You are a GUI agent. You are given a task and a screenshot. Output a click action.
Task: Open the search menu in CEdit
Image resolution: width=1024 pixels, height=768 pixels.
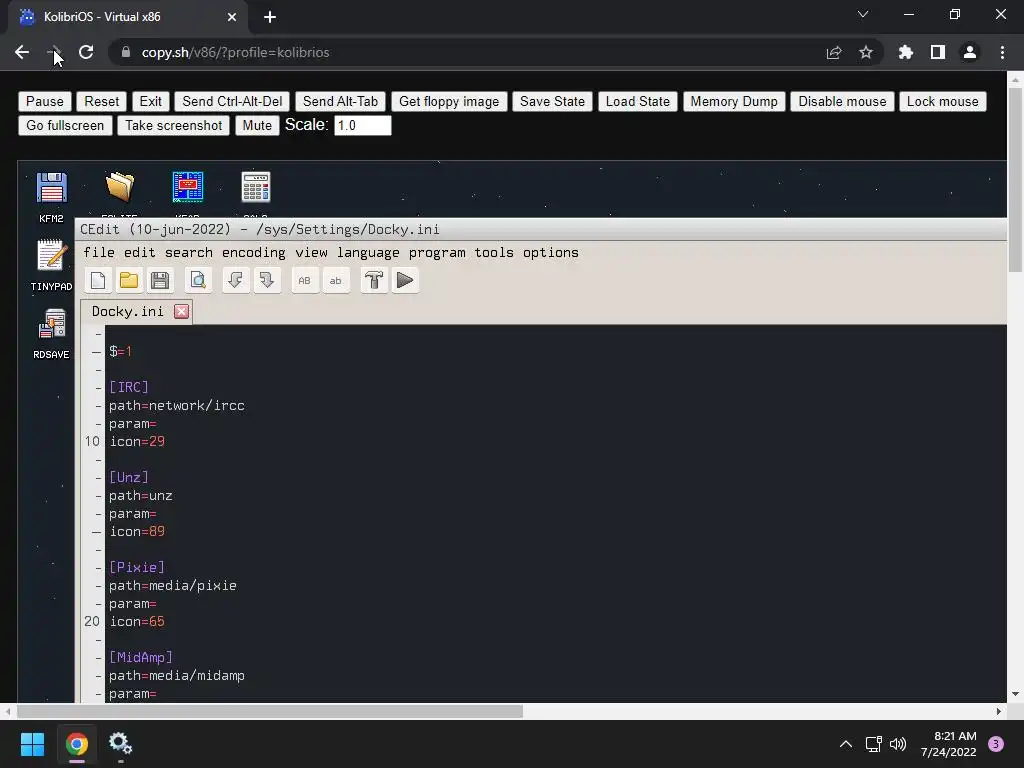coord(189,253)
